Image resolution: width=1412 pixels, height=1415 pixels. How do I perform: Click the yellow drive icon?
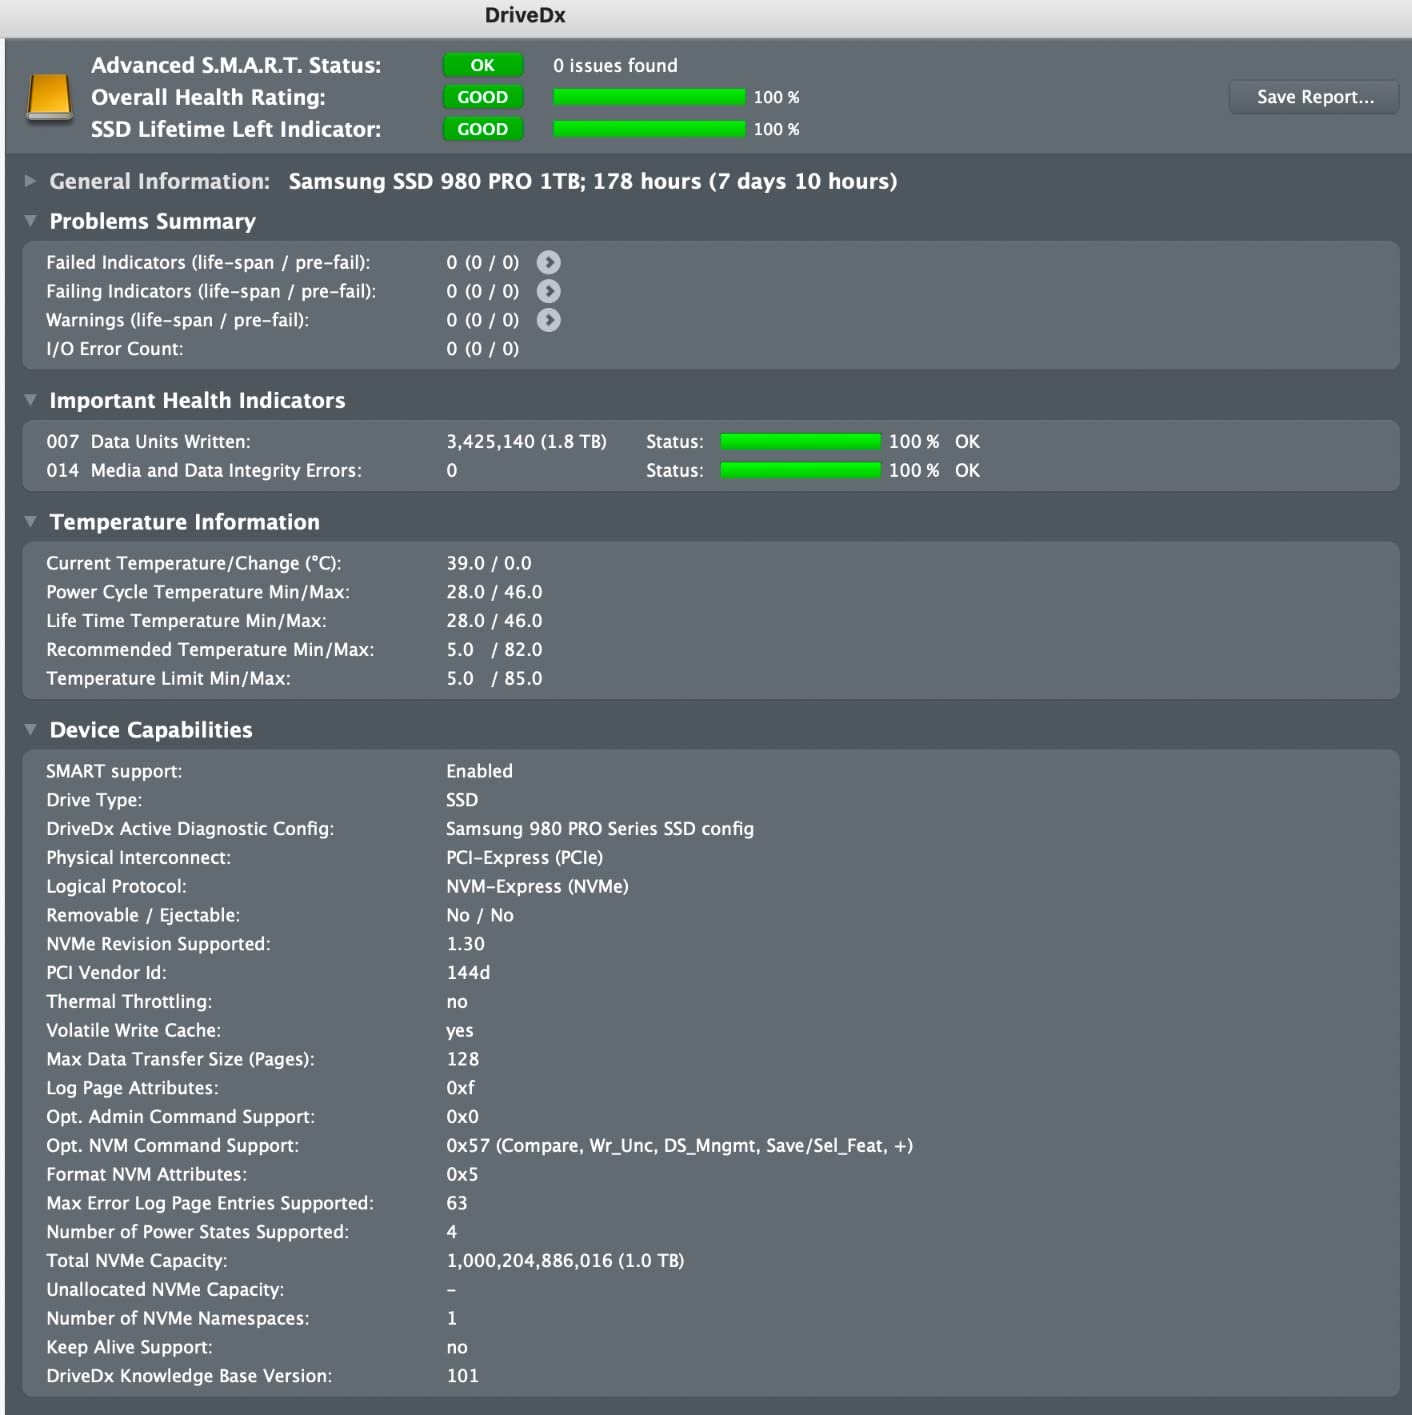(49, 98)
